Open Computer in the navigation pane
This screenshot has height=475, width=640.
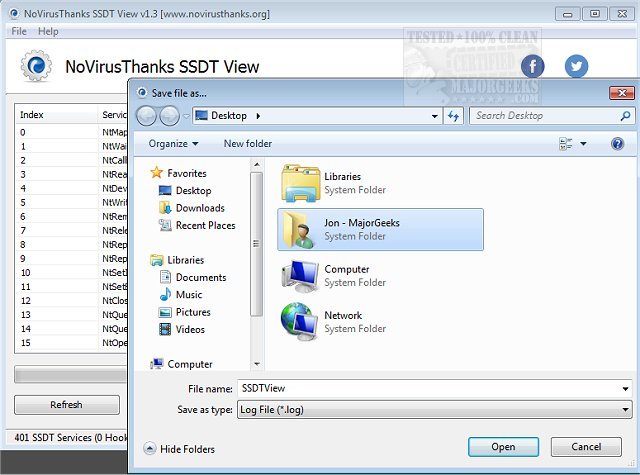(181, 364)
